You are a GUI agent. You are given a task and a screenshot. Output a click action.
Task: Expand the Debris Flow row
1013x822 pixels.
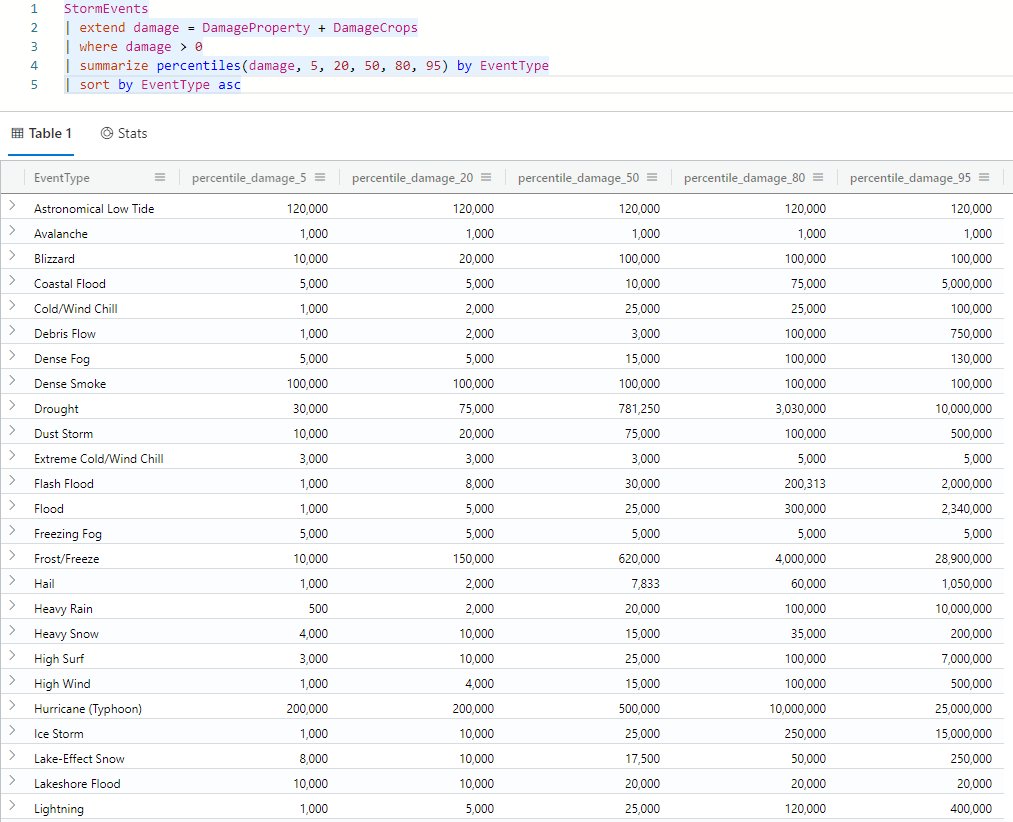[x=12, y=331]
